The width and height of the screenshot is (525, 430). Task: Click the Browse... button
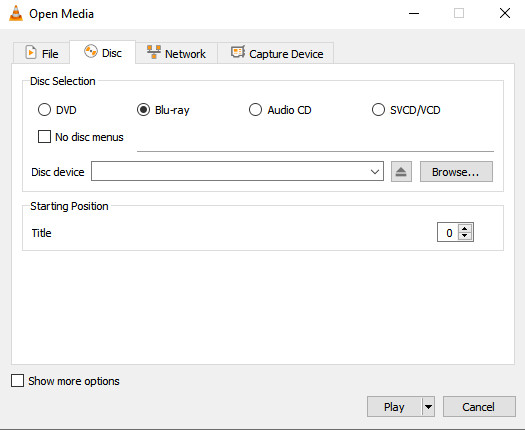tap(456, 172)
